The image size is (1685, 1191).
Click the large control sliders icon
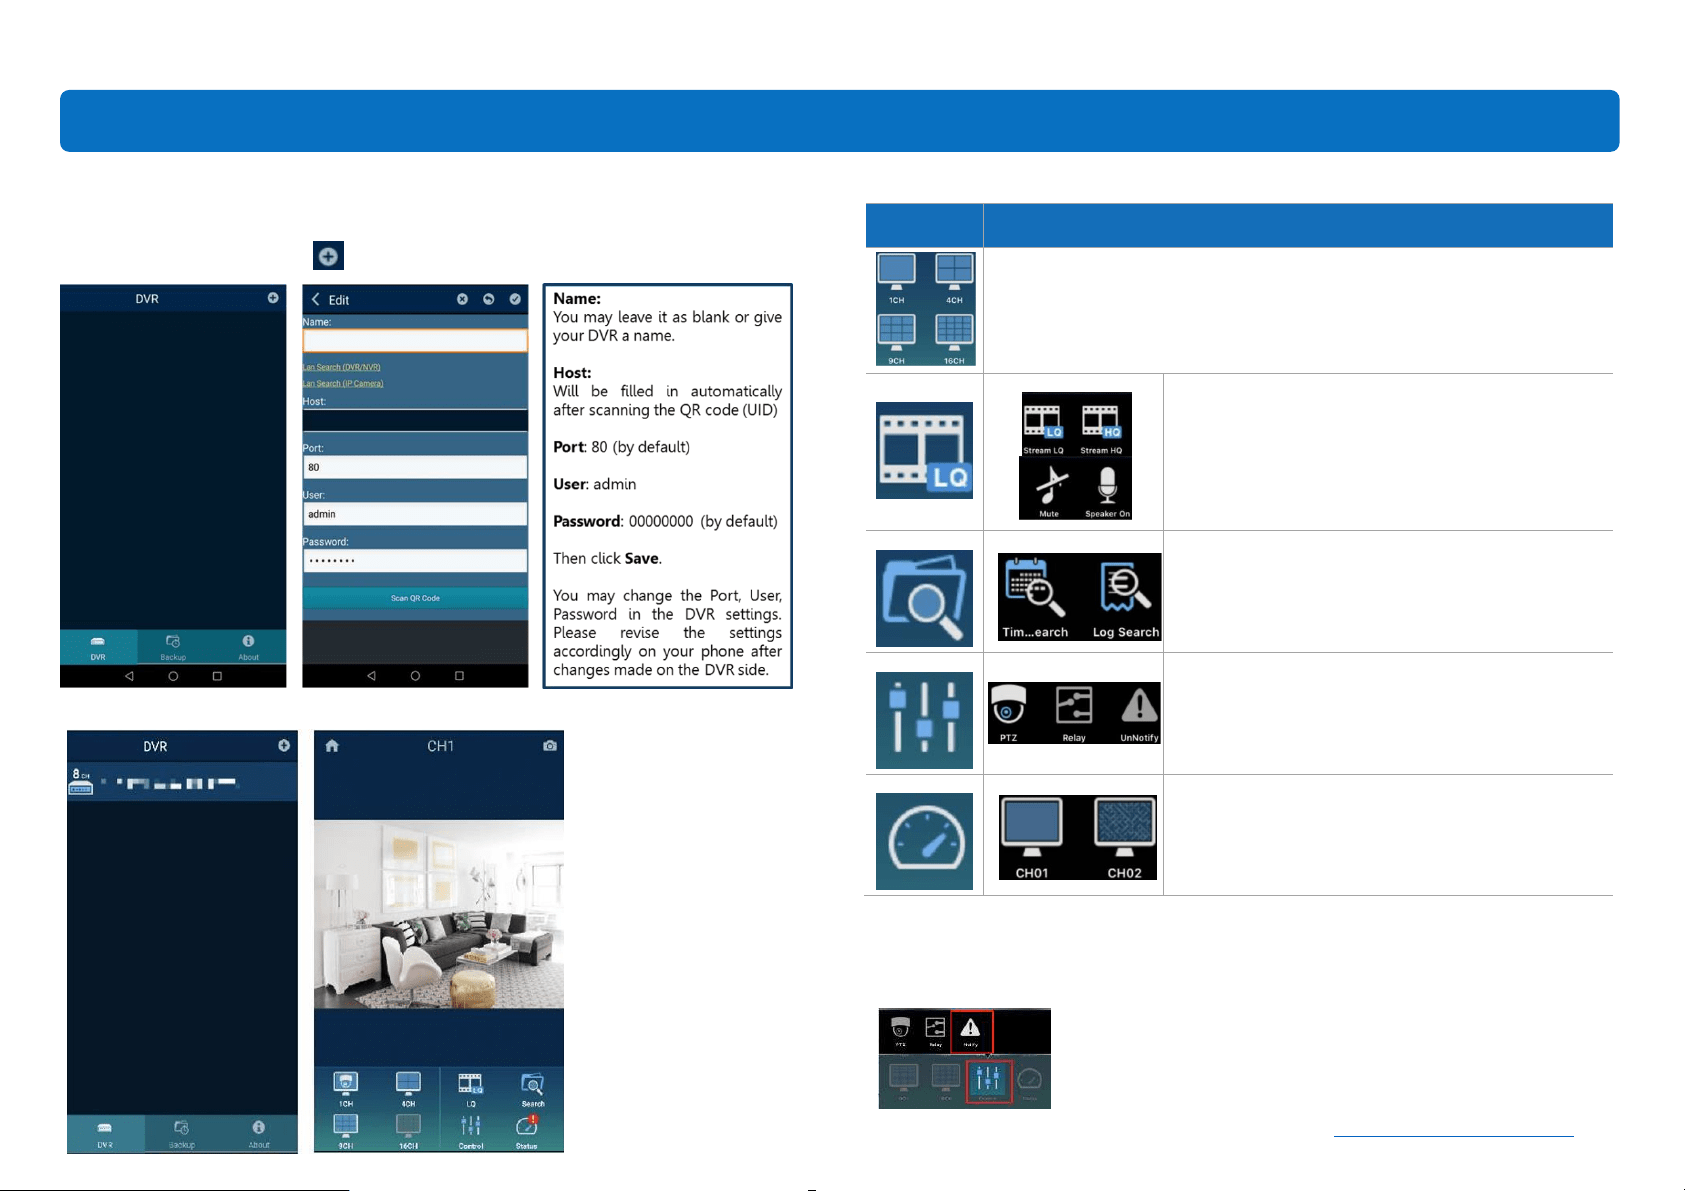[924, 720]
